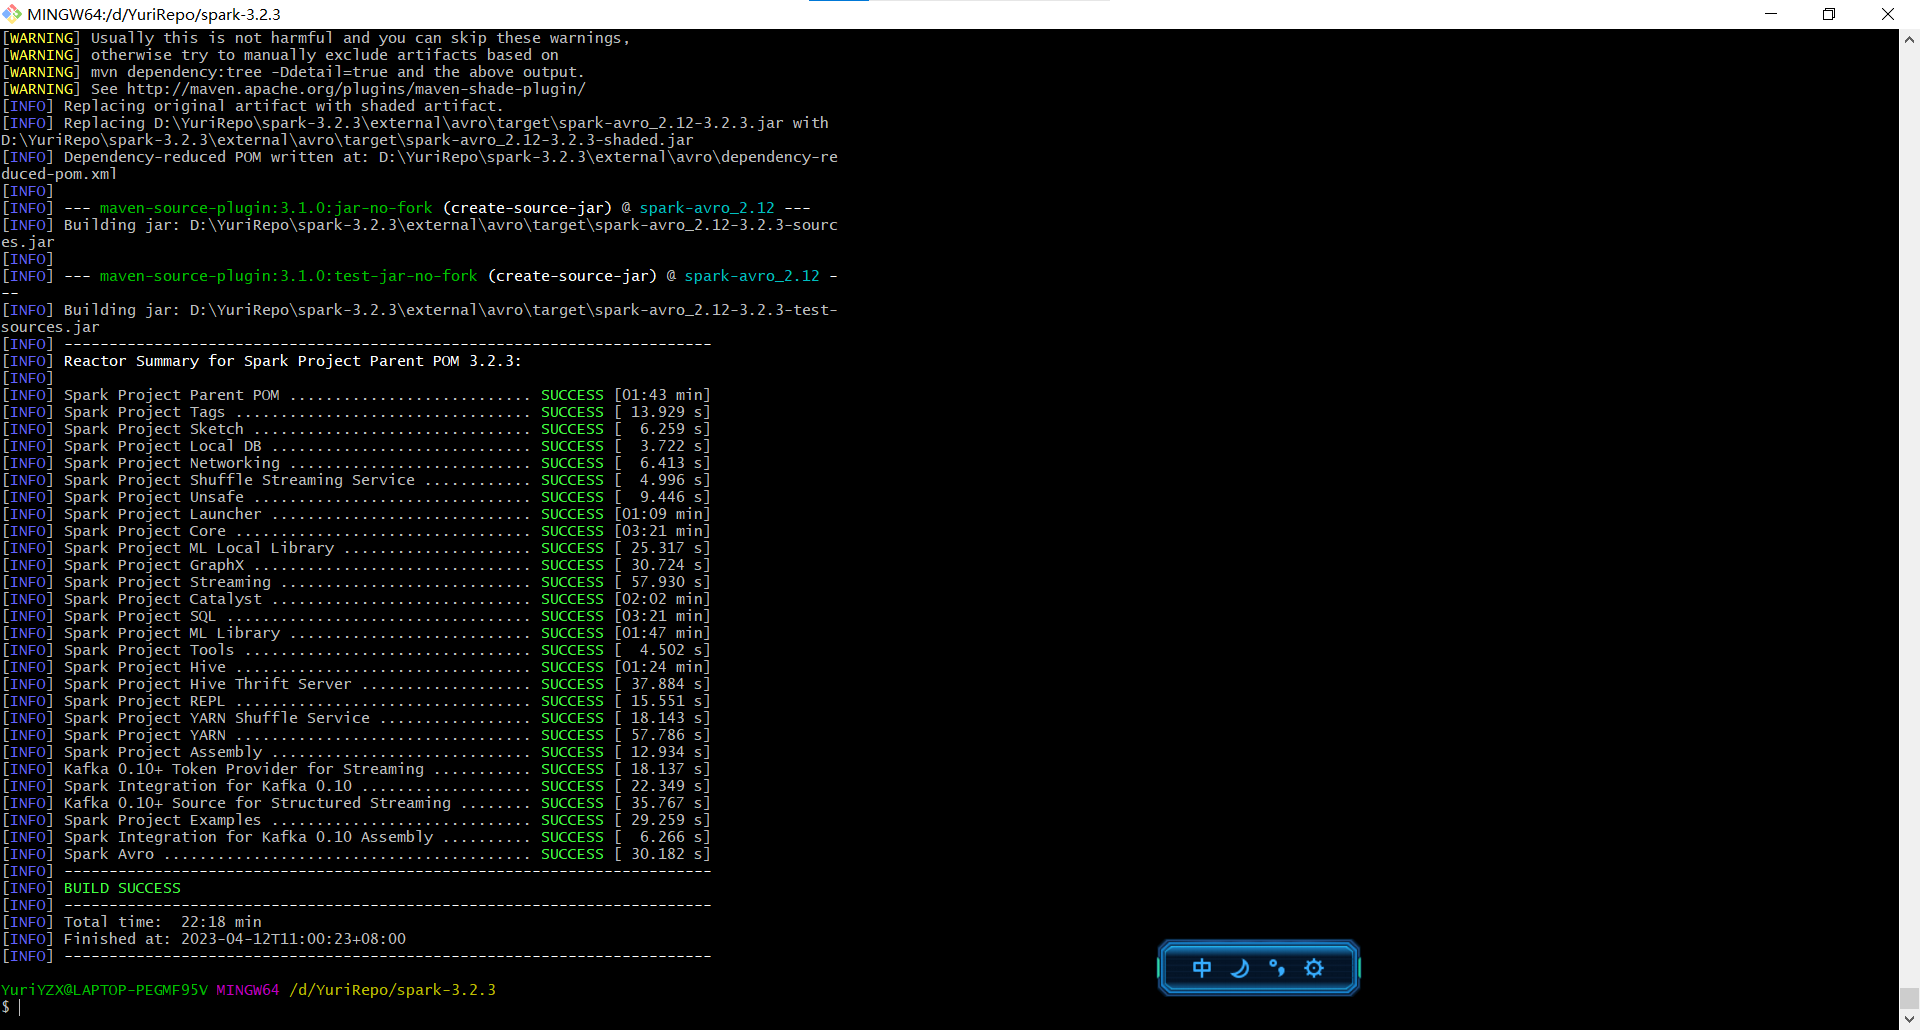Image resolution: width=1920 pixels, height=1030 pixels.
Task: Minimize the MINGW64 terminal window
Action: tap(1771, 14)
